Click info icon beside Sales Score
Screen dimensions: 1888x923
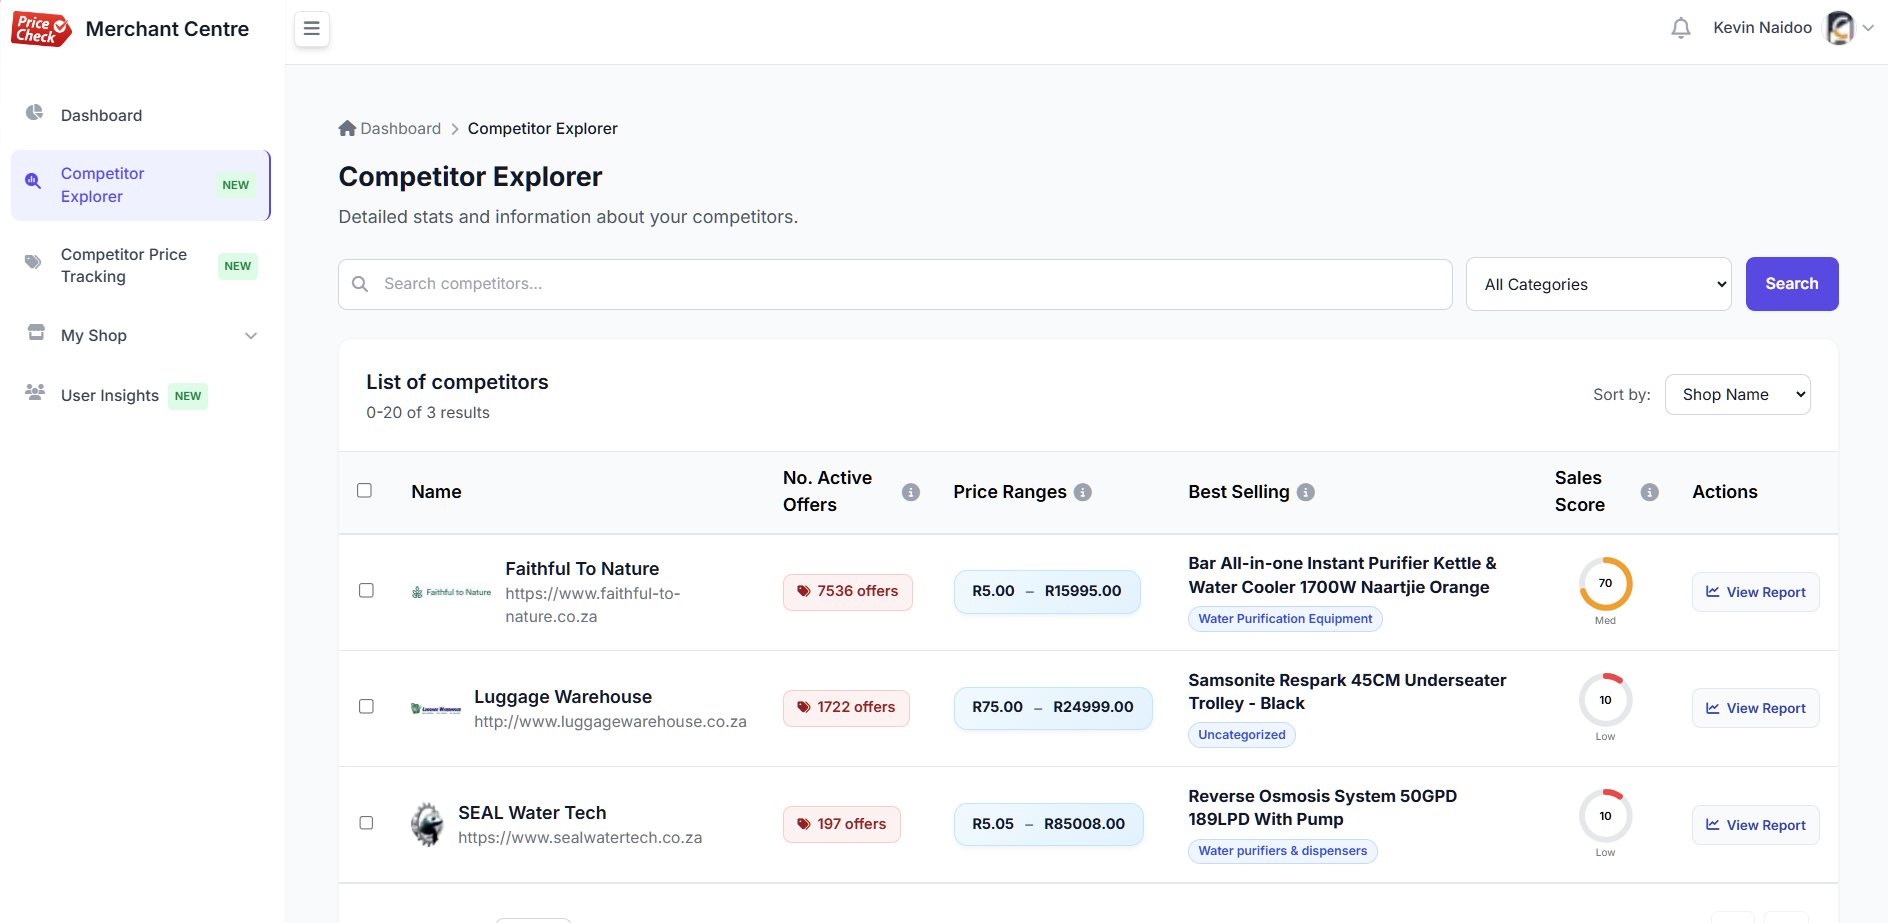point(1650,492)
